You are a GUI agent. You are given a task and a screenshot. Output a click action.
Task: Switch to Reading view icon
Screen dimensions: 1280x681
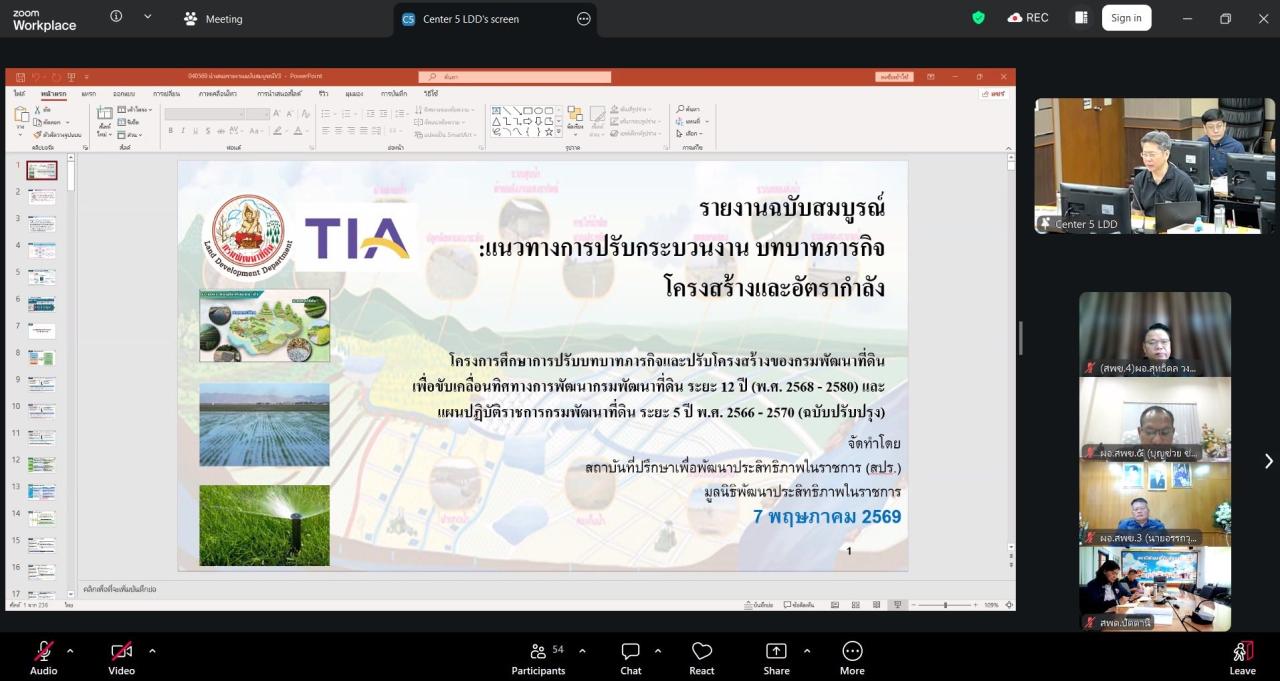876,605
